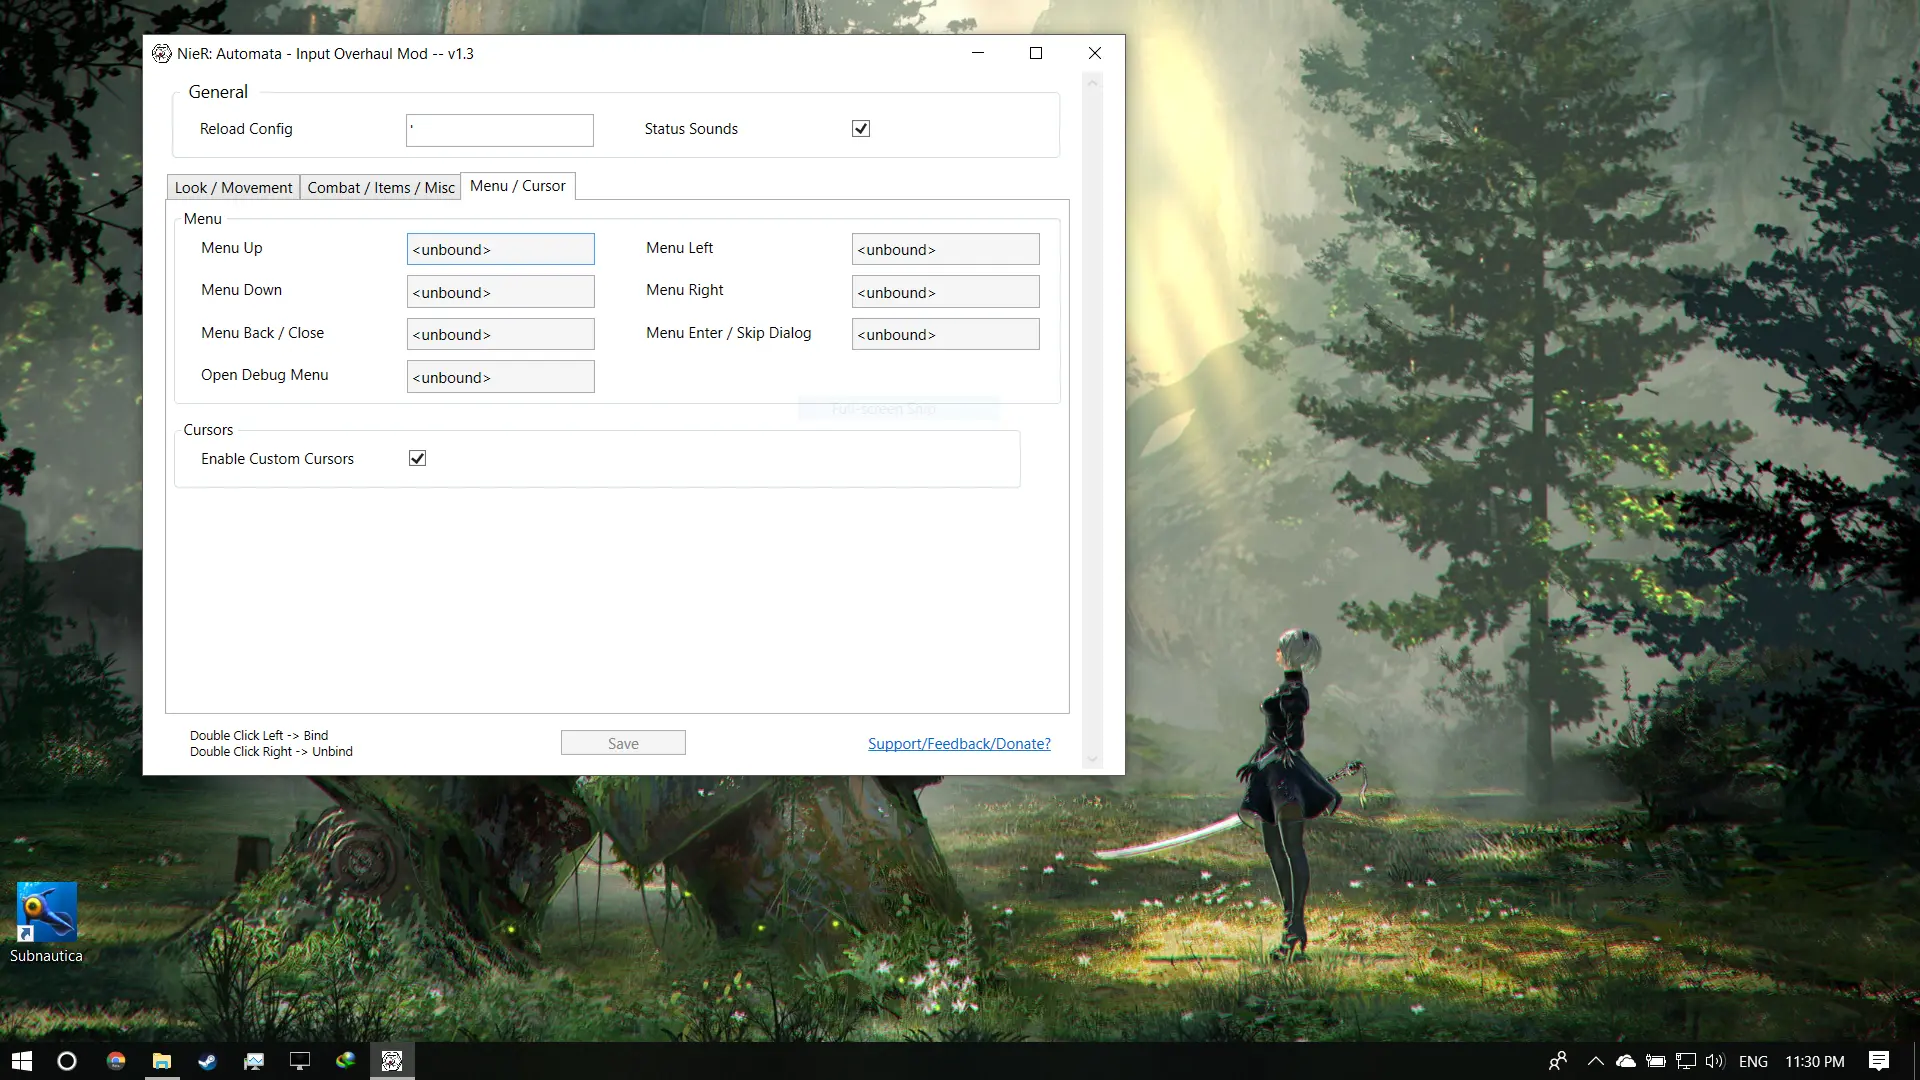
Task: Launch Chrome from the taskbar
Action: [x=116, y=1061]
